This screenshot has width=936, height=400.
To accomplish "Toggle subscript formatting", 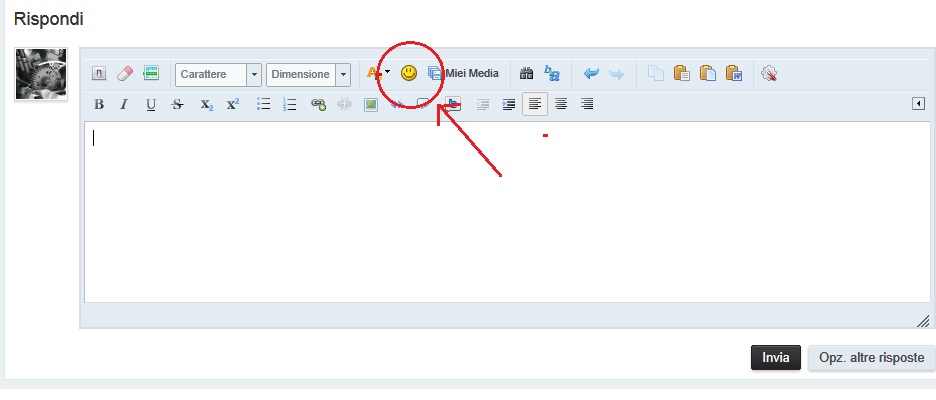I will click(207, 105).
